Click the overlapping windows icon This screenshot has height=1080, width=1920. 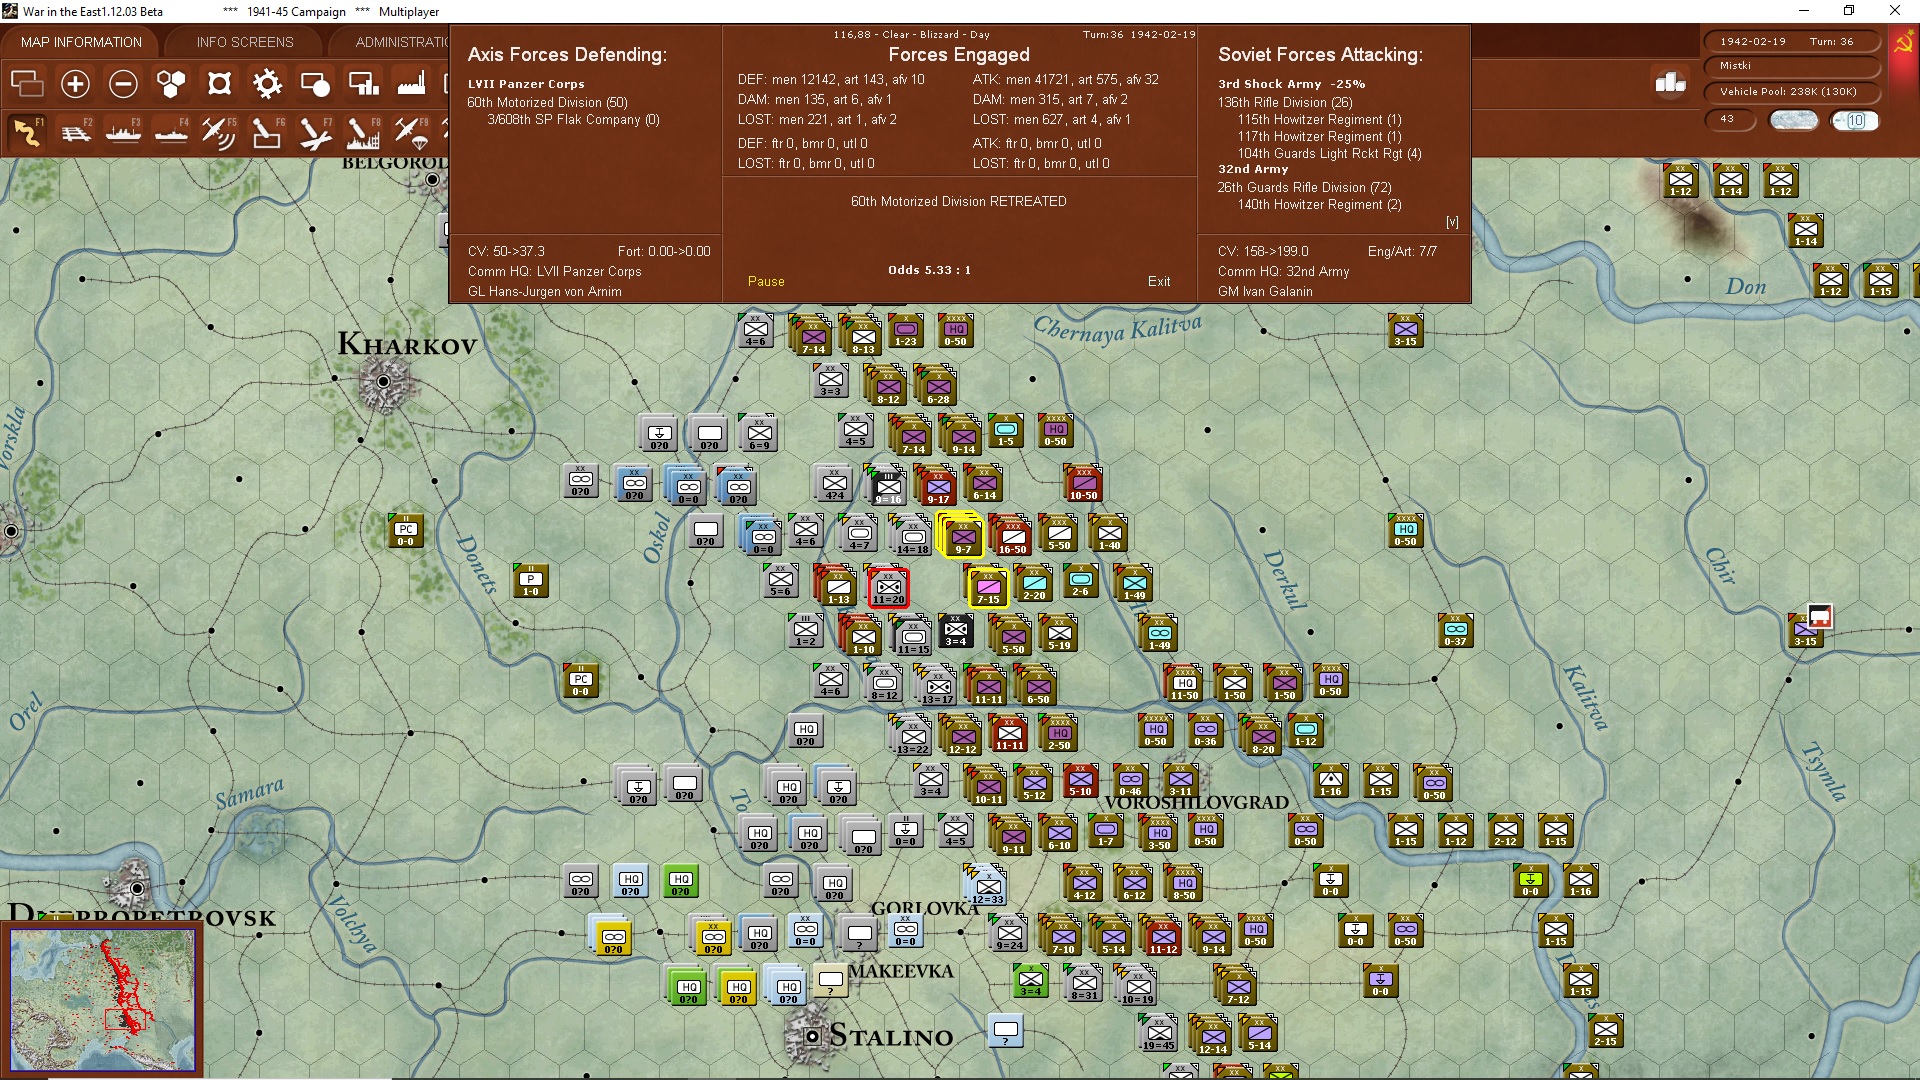pos(27,84)
